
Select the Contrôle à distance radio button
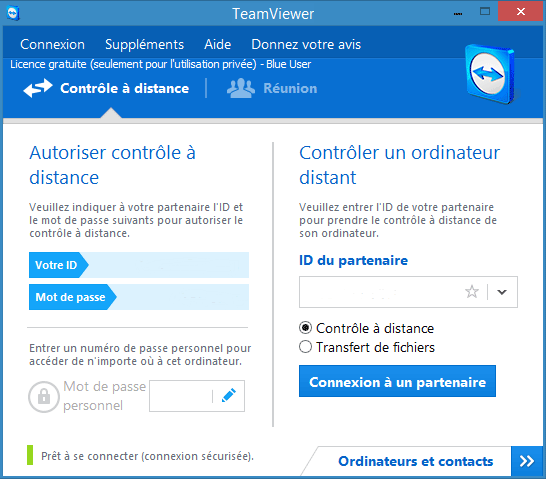click(x=305, y=328)
